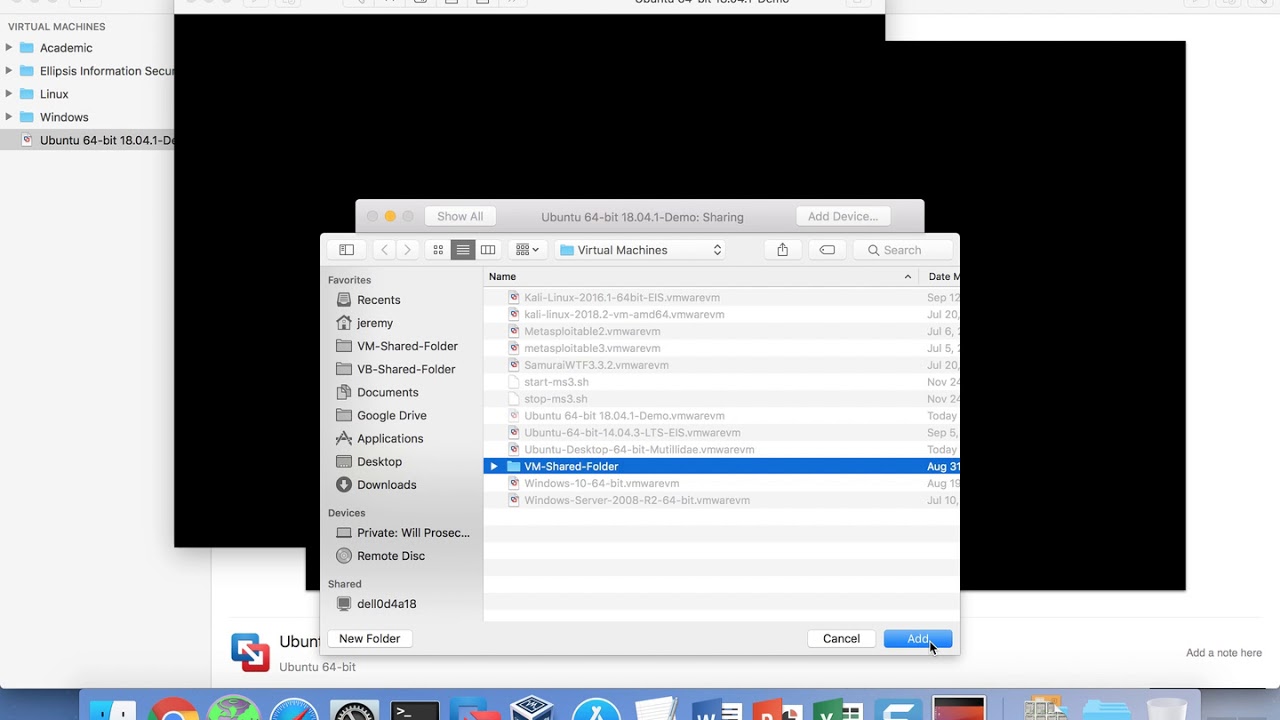Open App Store from the Dock

(597, 710)
